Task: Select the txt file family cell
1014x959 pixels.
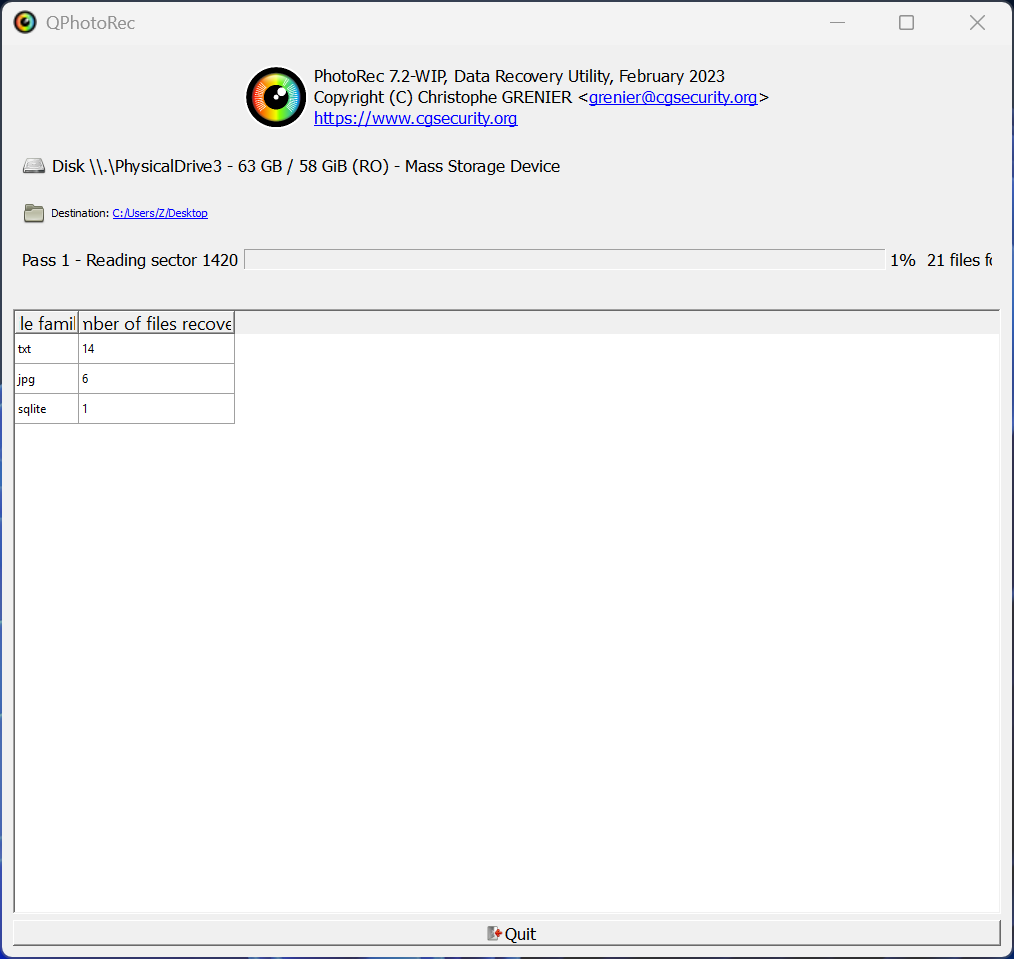Action: coord(47,349)
